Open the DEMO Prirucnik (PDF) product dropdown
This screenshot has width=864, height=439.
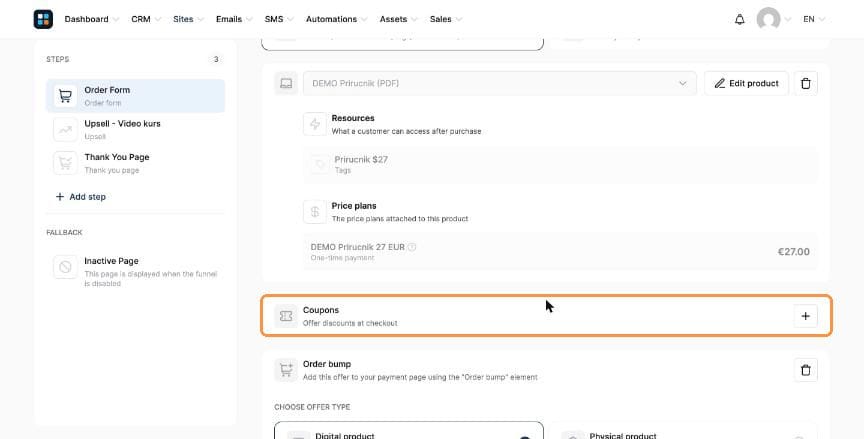point(499,83)
